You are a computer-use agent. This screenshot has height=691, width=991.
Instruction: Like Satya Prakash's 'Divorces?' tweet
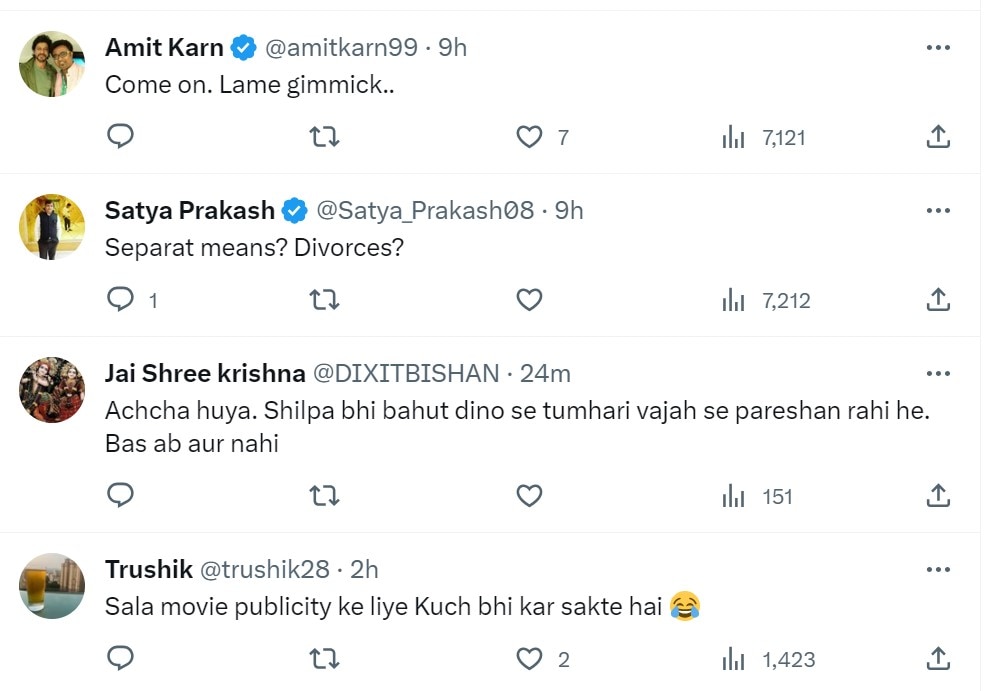(x=530, y=300)
